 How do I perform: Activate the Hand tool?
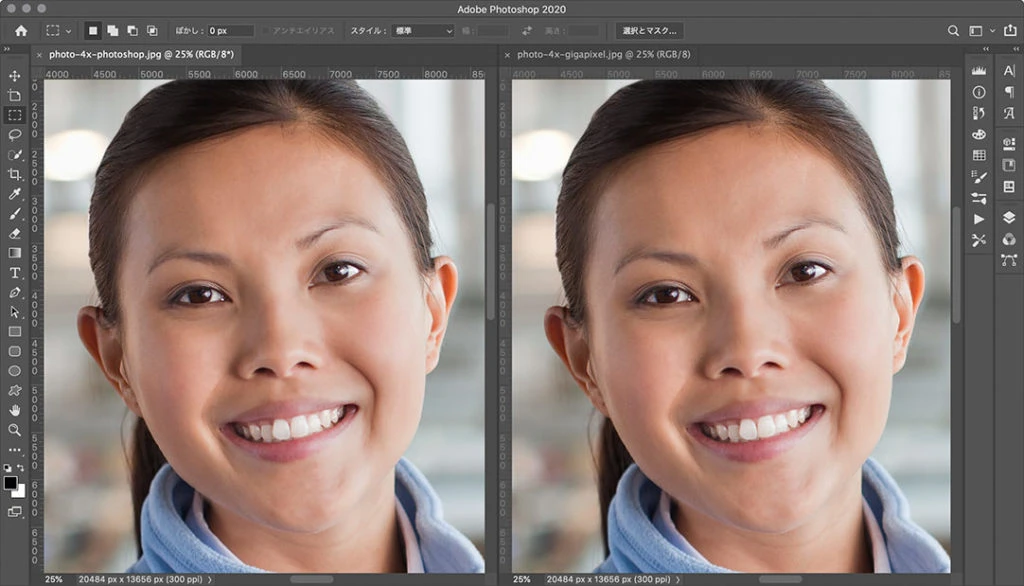15,410
